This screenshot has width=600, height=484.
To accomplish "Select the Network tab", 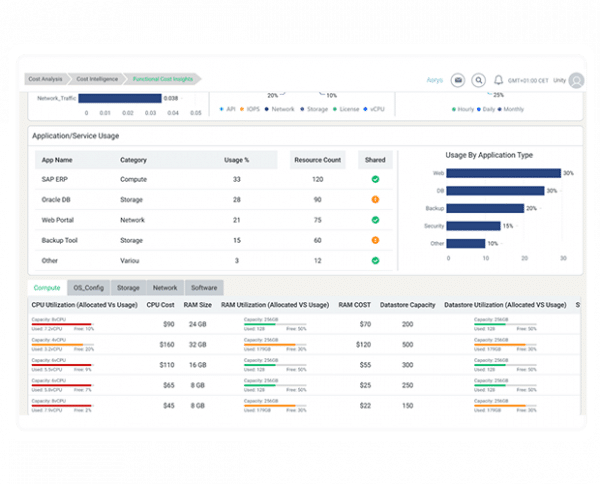I will (165, 288).
